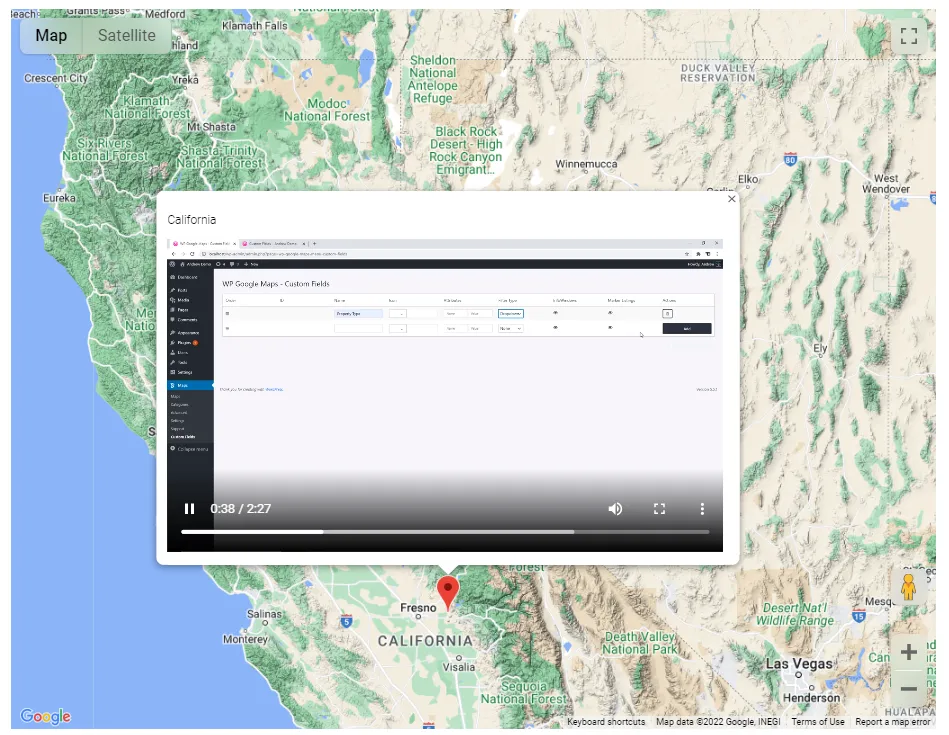Click the Las Vegas label
The height and width of the screenshot is (735, 949).
pyautogui.click(x=799, y=664)
